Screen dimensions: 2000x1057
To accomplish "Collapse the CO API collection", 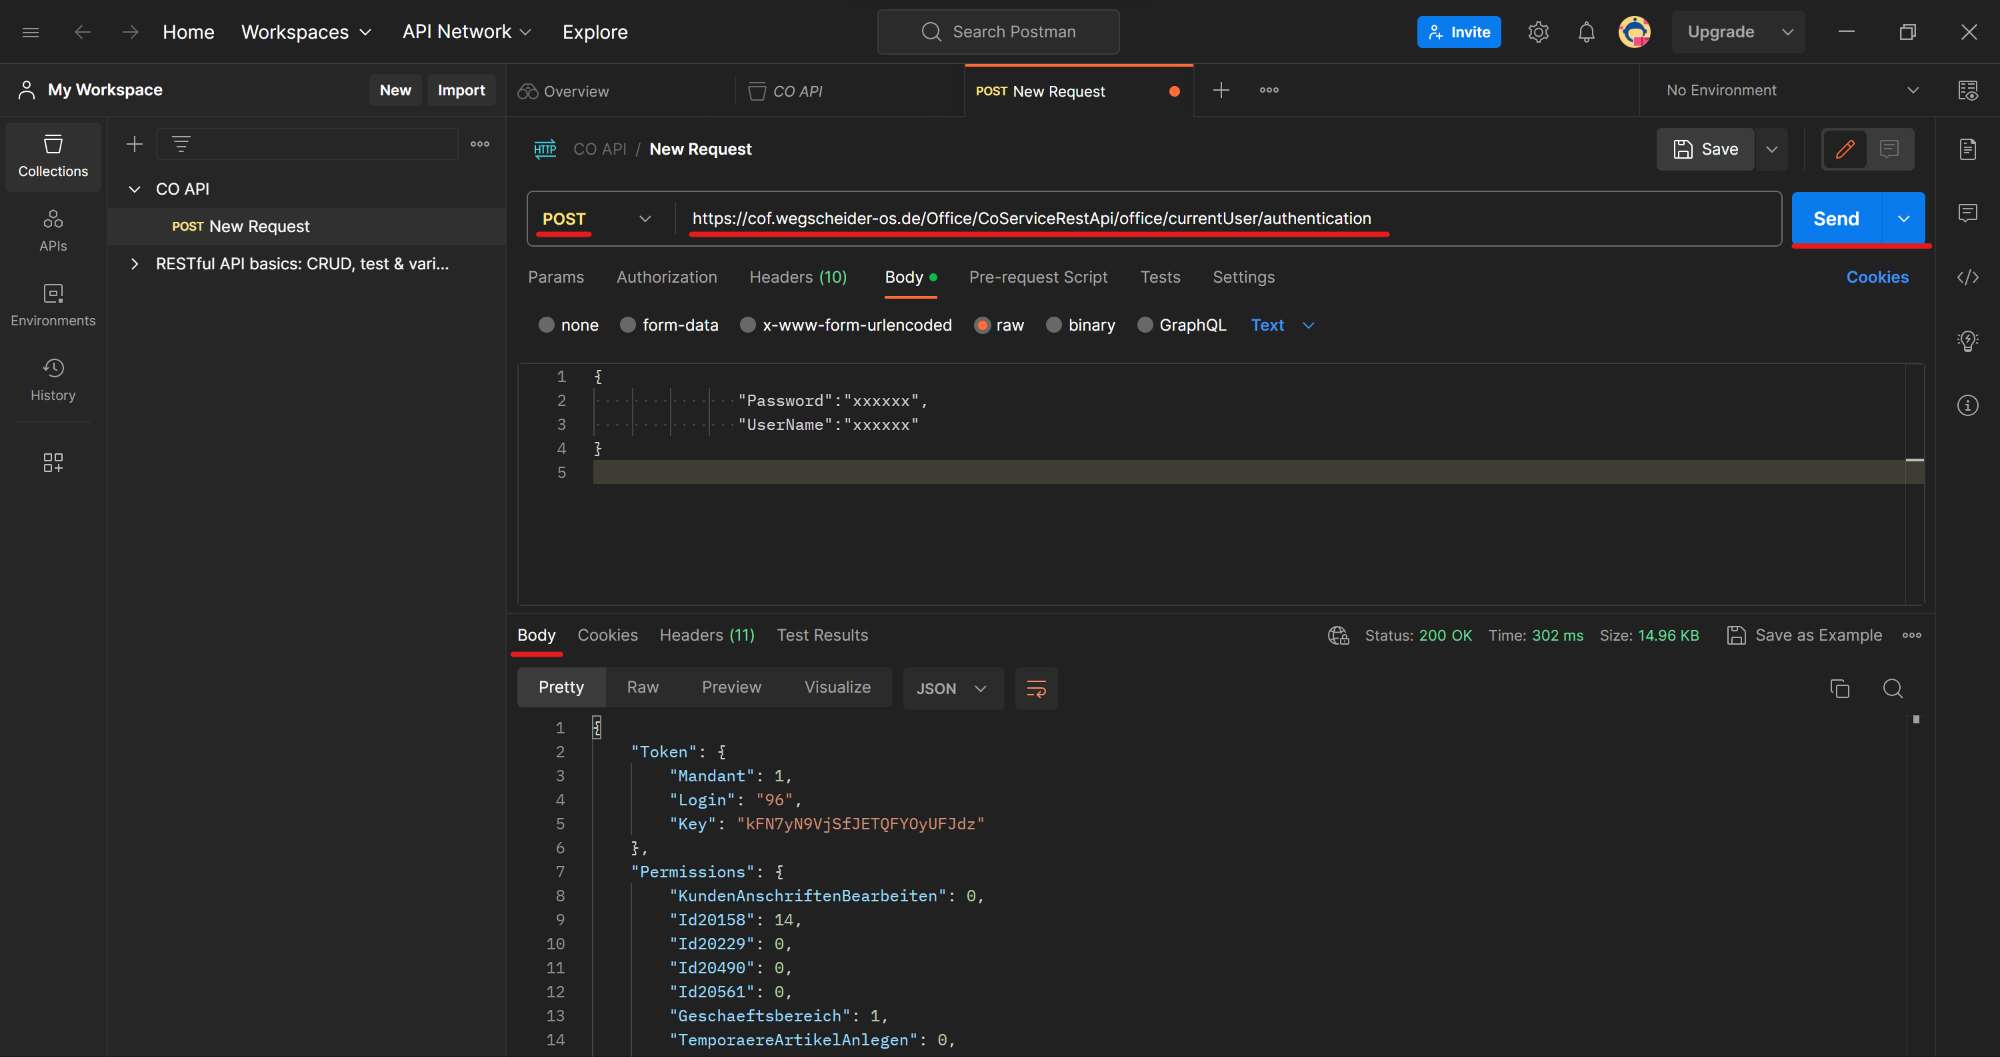I will [x=134, y=189].
